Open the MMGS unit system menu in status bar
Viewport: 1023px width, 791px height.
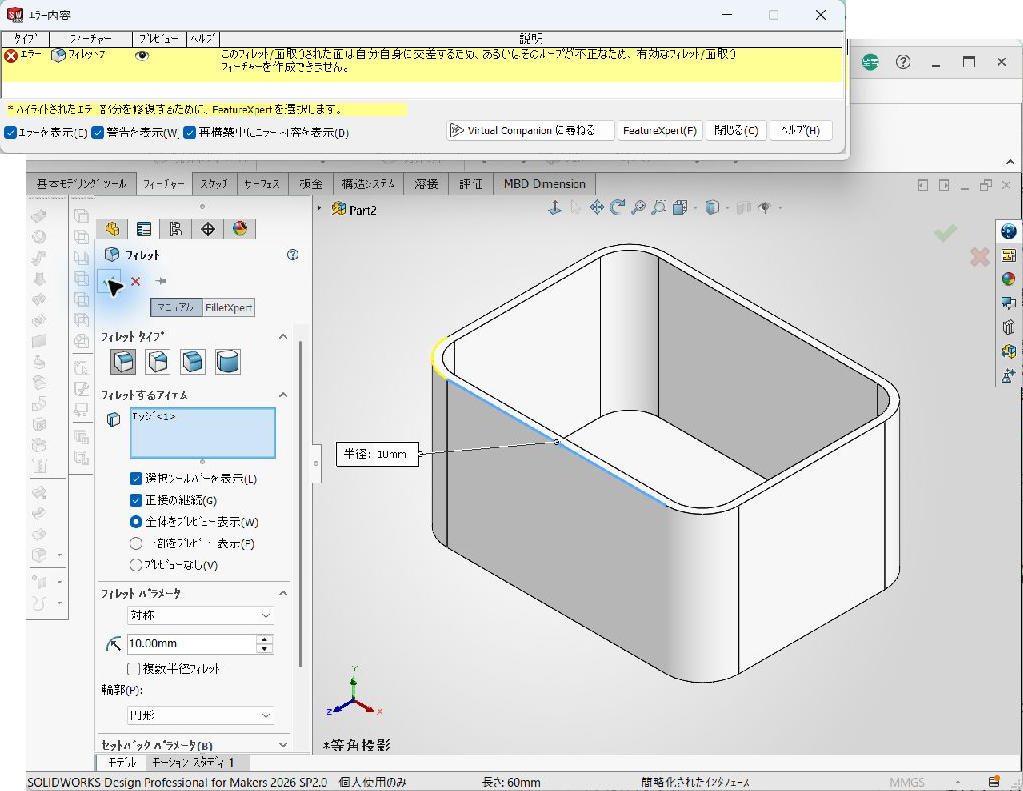[907, 782]
